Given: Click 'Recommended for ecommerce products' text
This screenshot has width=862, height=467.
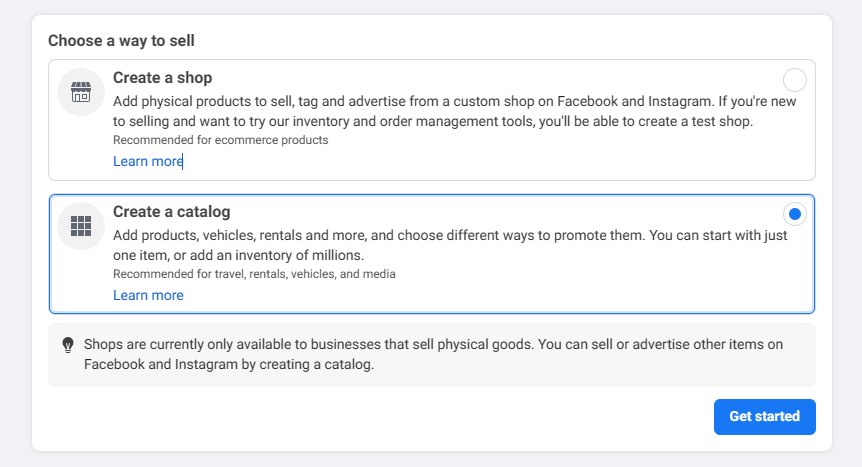Looking at the screenshot, I should pos(220,140).
